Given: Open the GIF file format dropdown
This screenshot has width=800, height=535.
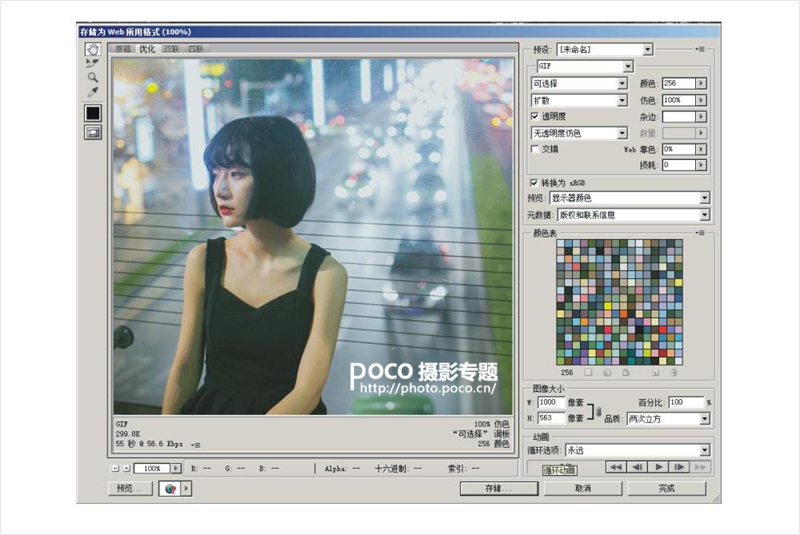Looking at the screenshot, I should [585, 66].
